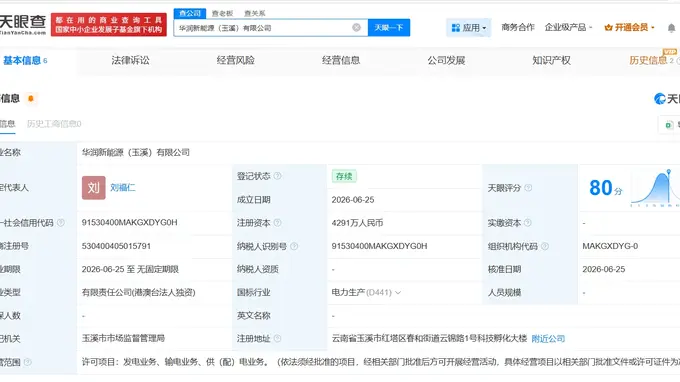The image size is (680, 382).
Task: Click the 天眼评分 score distribution chart
Action: click(656, 188)
